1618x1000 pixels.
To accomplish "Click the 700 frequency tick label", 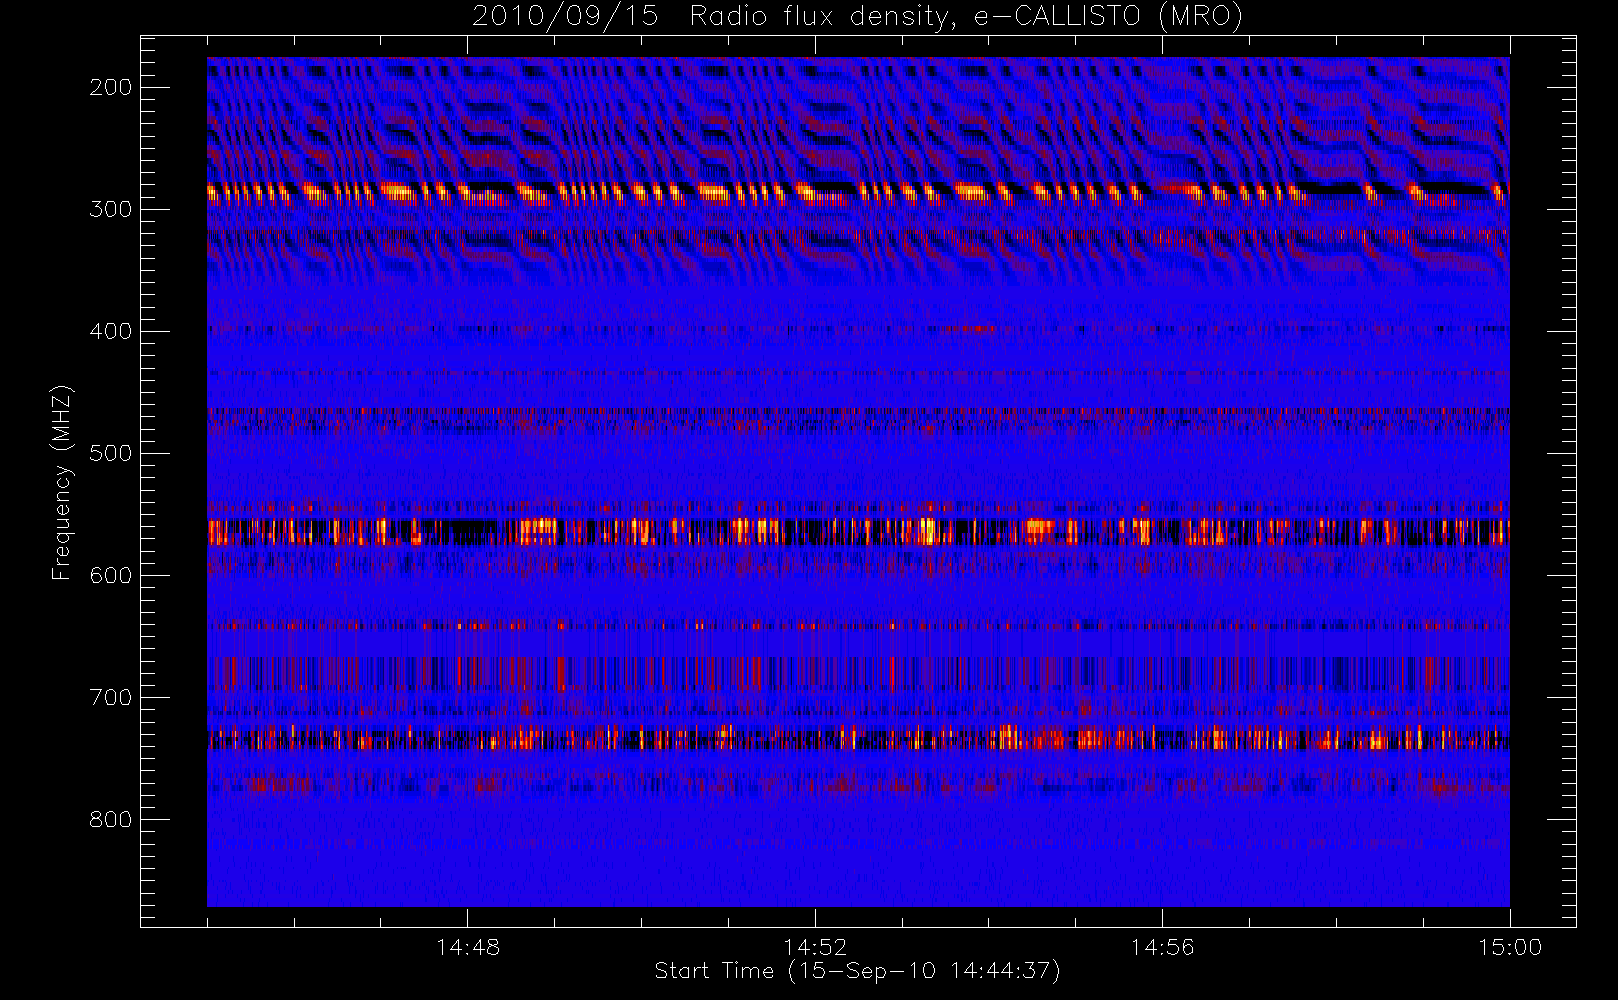I will (110, 697).
